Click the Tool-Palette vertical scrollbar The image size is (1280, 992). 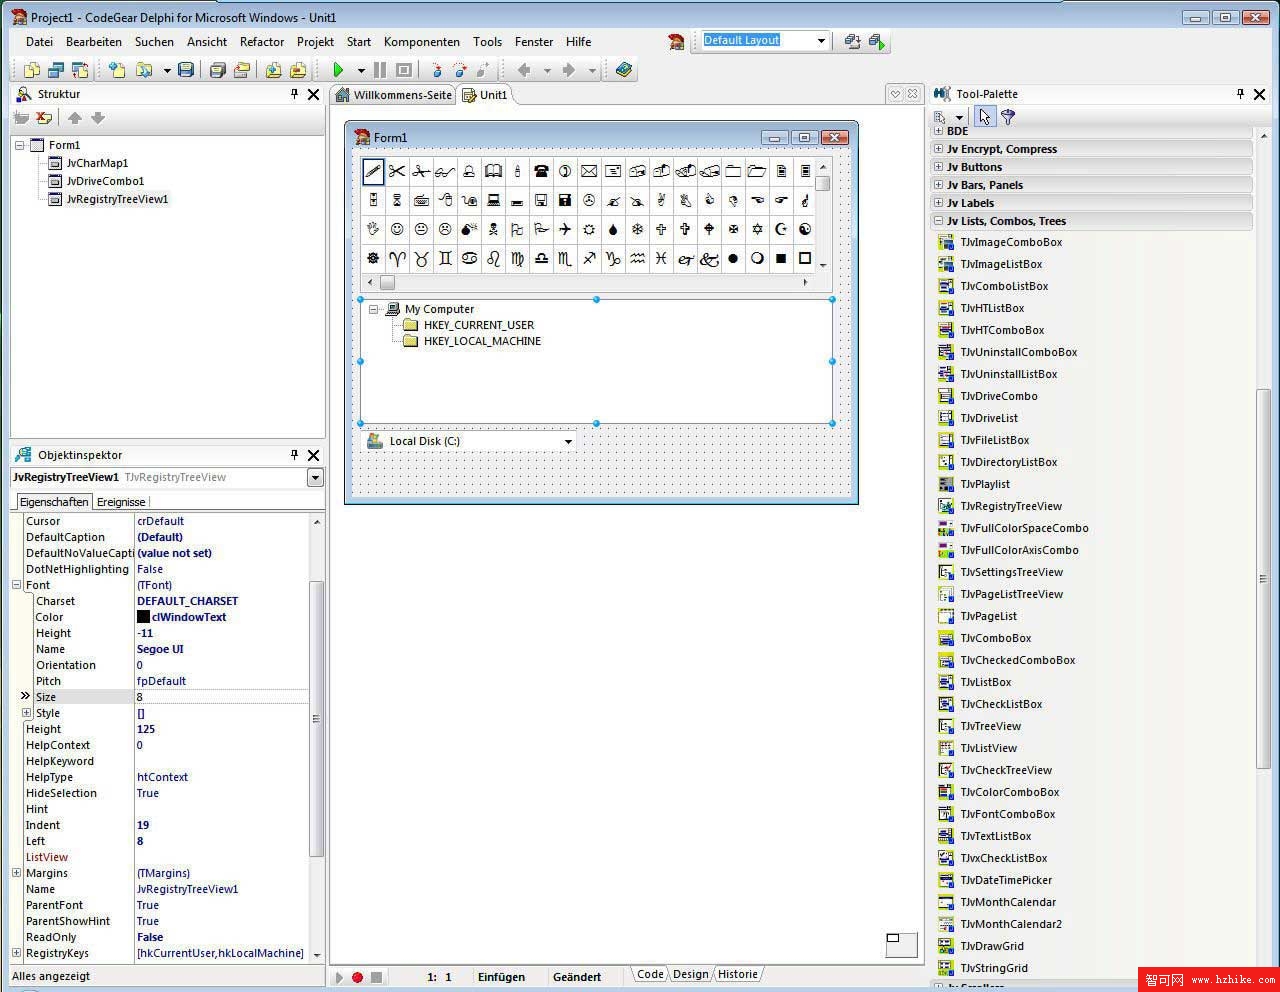point(1263,555)
